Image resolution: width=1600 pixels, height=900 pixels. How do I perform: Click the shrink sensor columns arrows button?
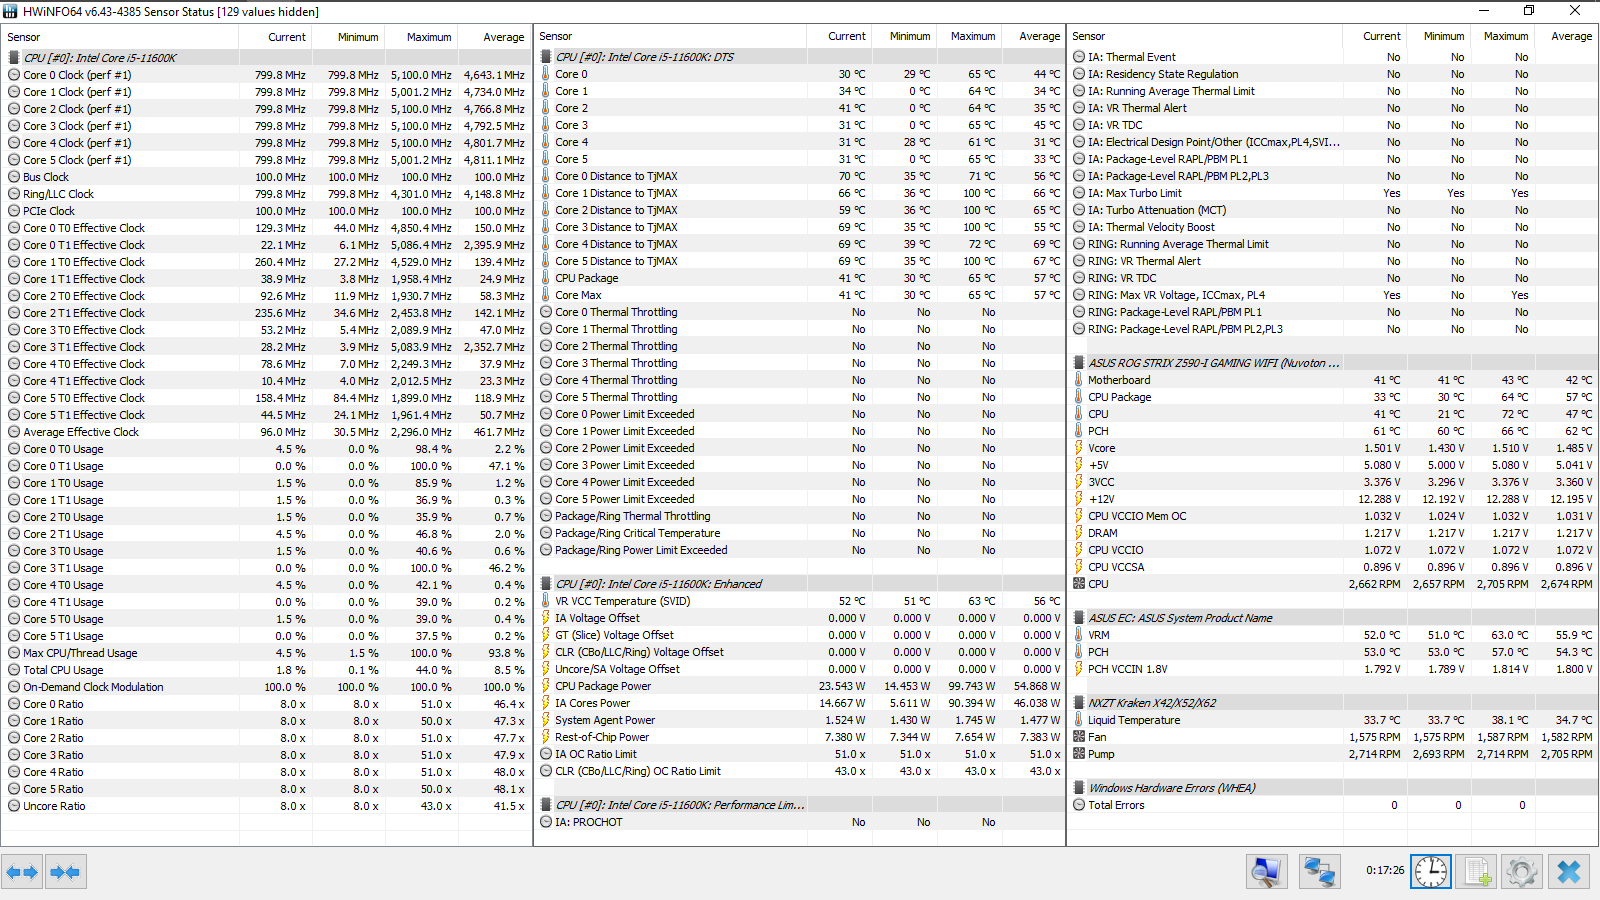point(65,872)
